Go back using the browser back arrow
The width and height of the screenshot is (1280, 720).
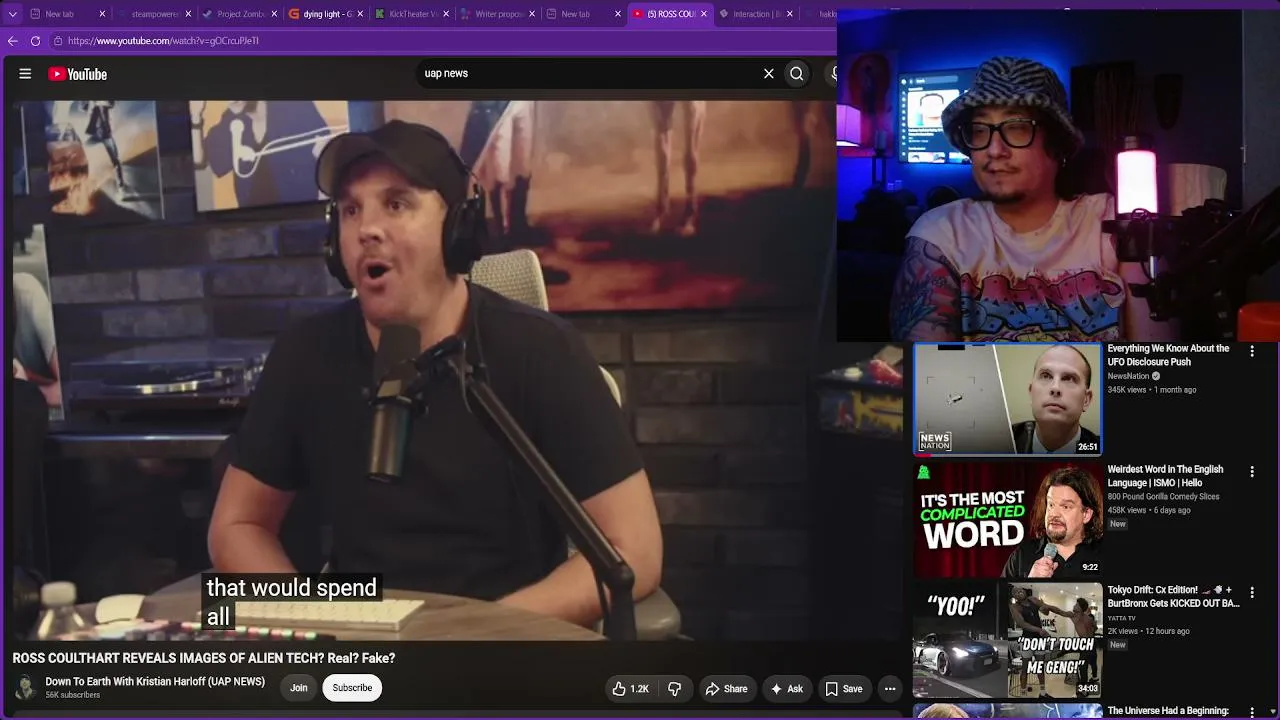(13, 41)
